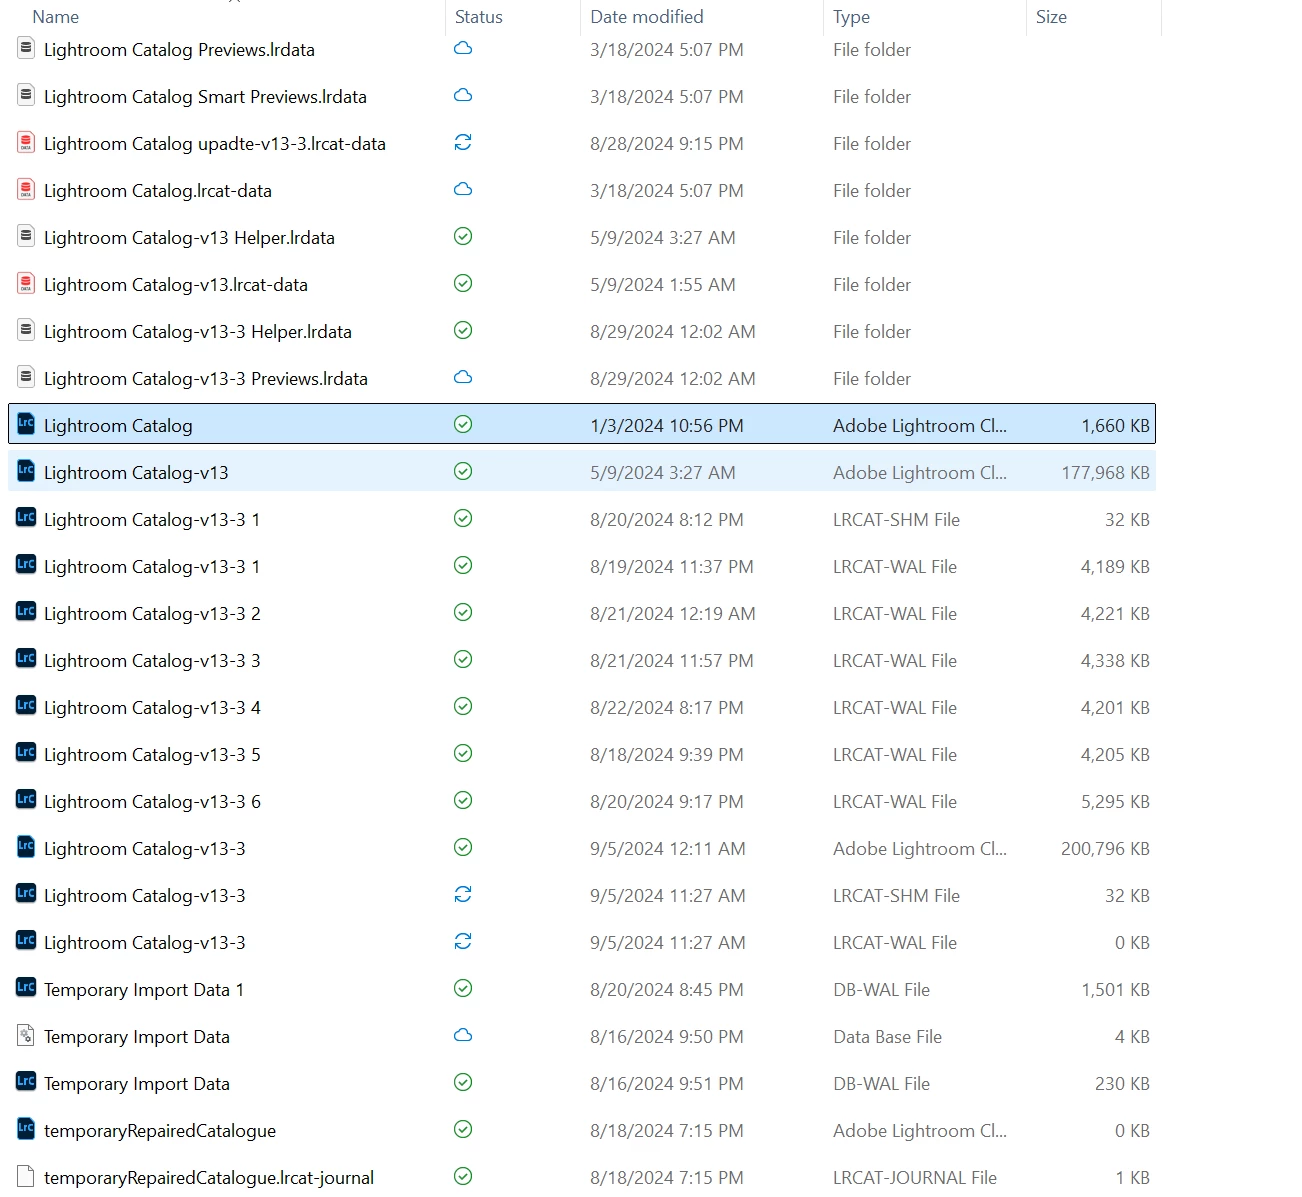Select the Lightroom Catalog-v13.lrcat-data folder name
Screen dimensions: 1302x1197
(176, 285)
